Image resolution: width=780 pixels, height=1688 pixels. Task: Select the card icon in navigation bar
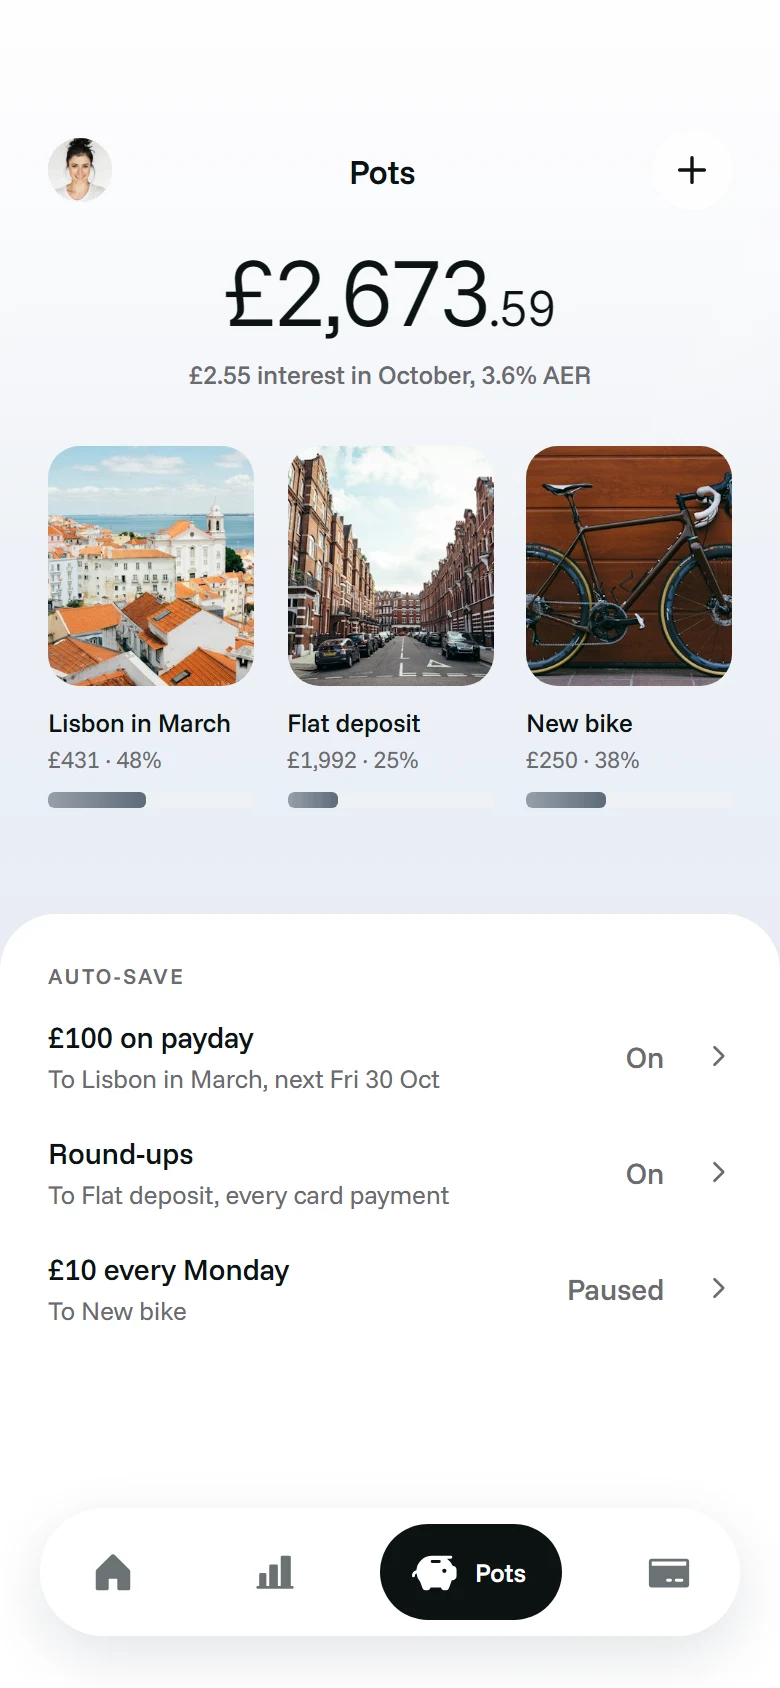669,1573
